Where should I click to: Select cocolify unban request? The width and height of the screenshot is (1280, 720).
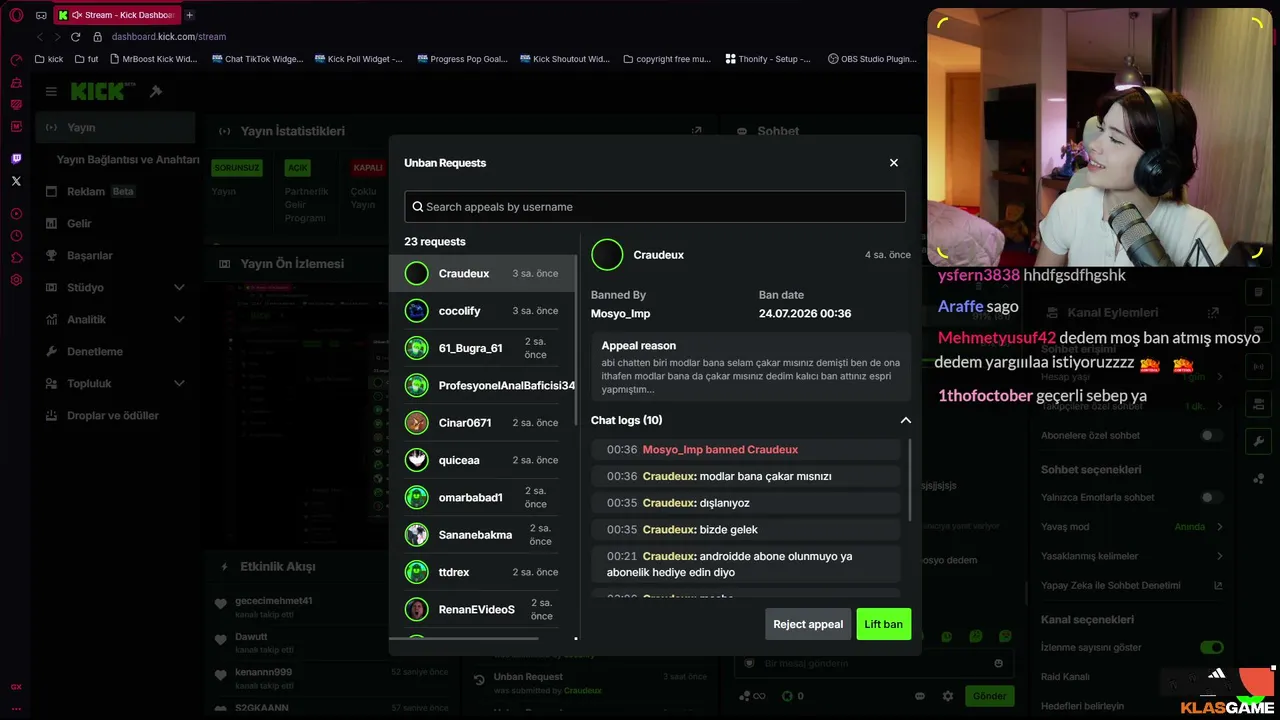coord(483,311)
